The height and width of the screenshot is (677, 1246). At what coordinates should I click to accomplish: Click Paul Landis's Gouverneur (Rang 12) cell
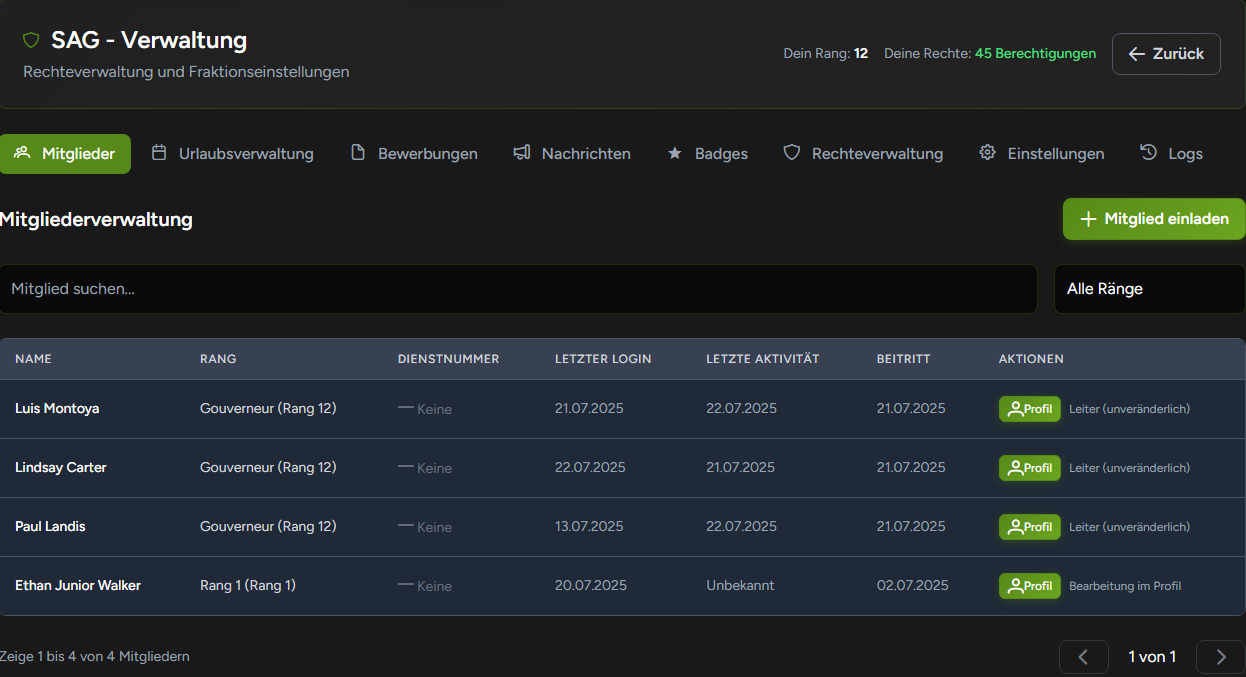coord(268,527)
